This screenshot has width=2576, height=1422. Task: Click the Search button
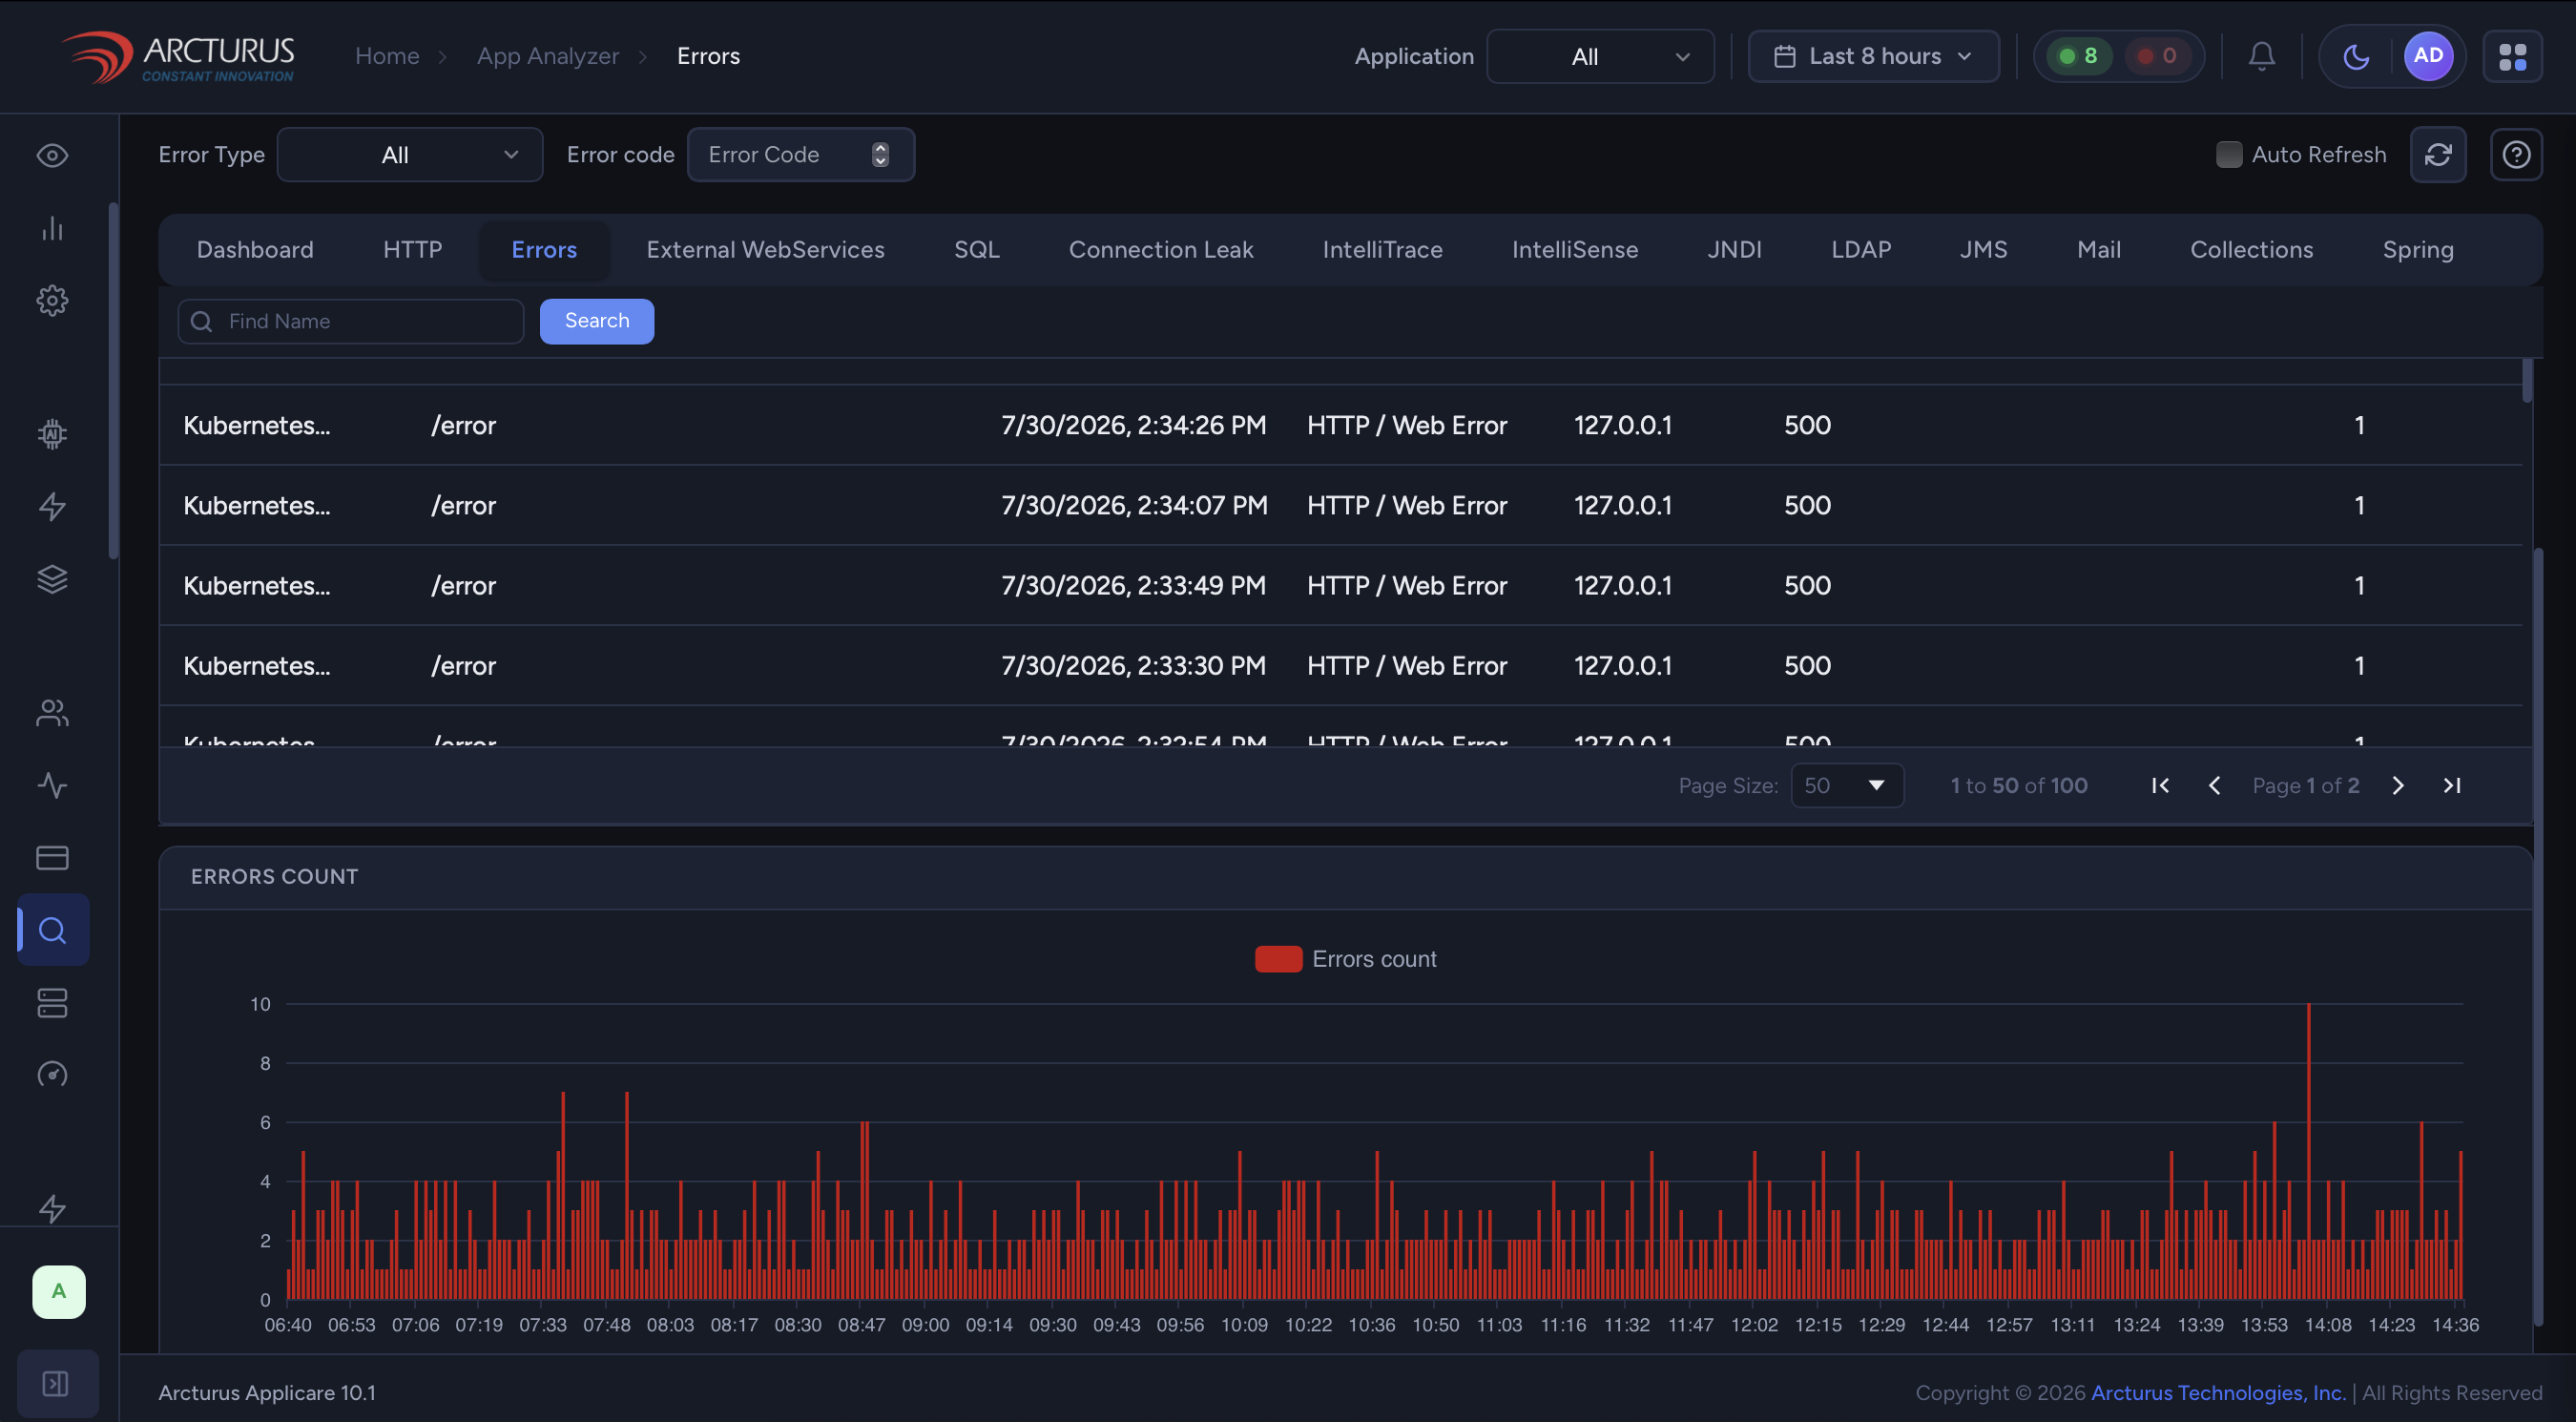point(597,321)
